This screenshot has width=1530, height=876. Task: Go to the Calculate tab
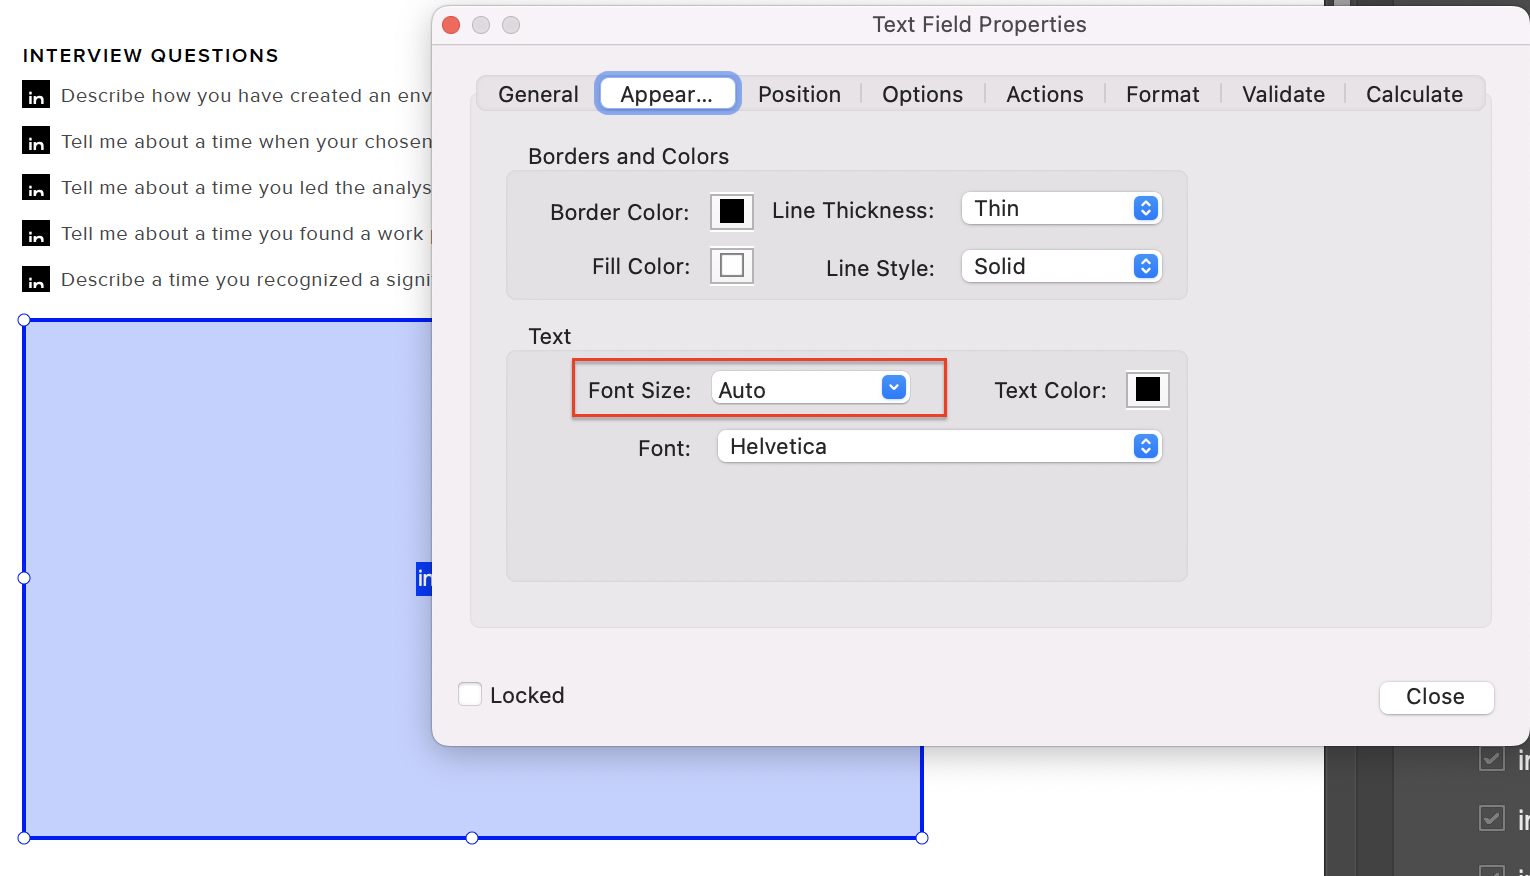point(1414,94)
